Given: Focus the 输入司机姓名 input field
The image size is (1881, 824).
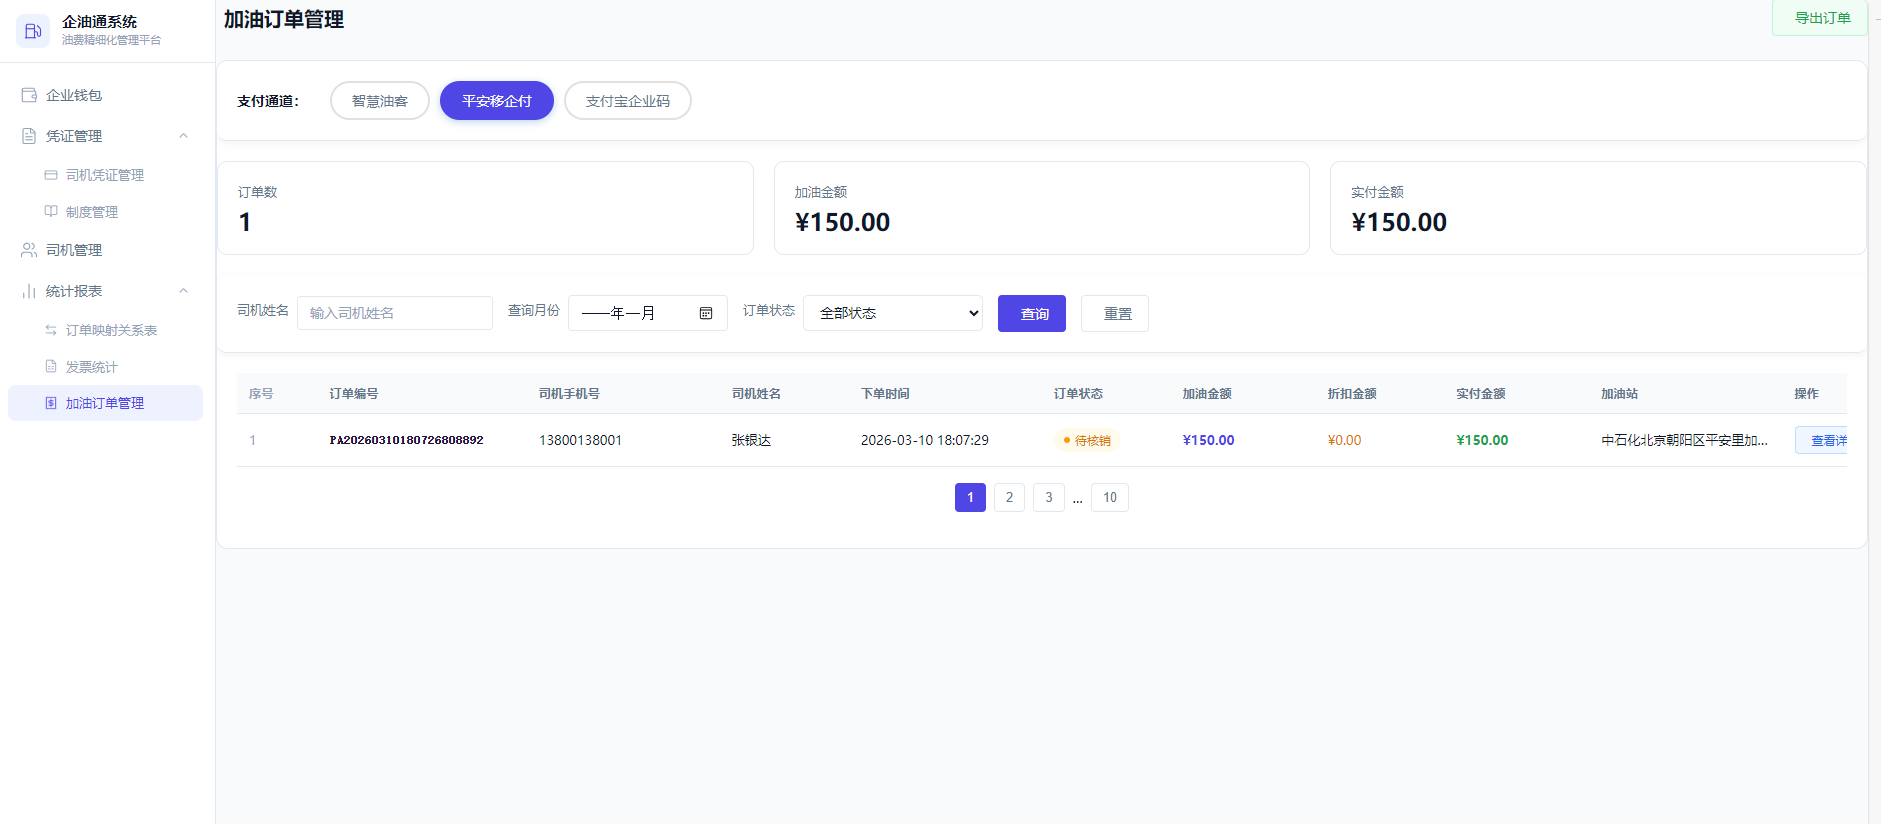Looking at the screenshot, I should [x=395, y=313].
